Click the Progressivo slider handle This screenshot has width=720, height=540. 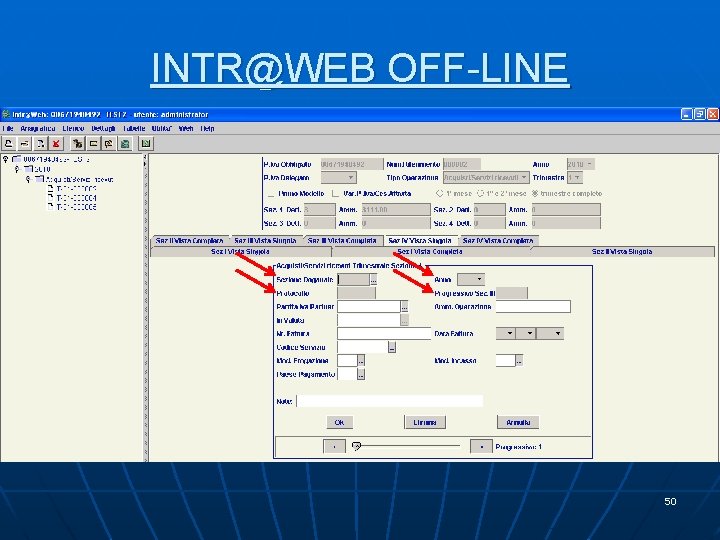(356, 446)
